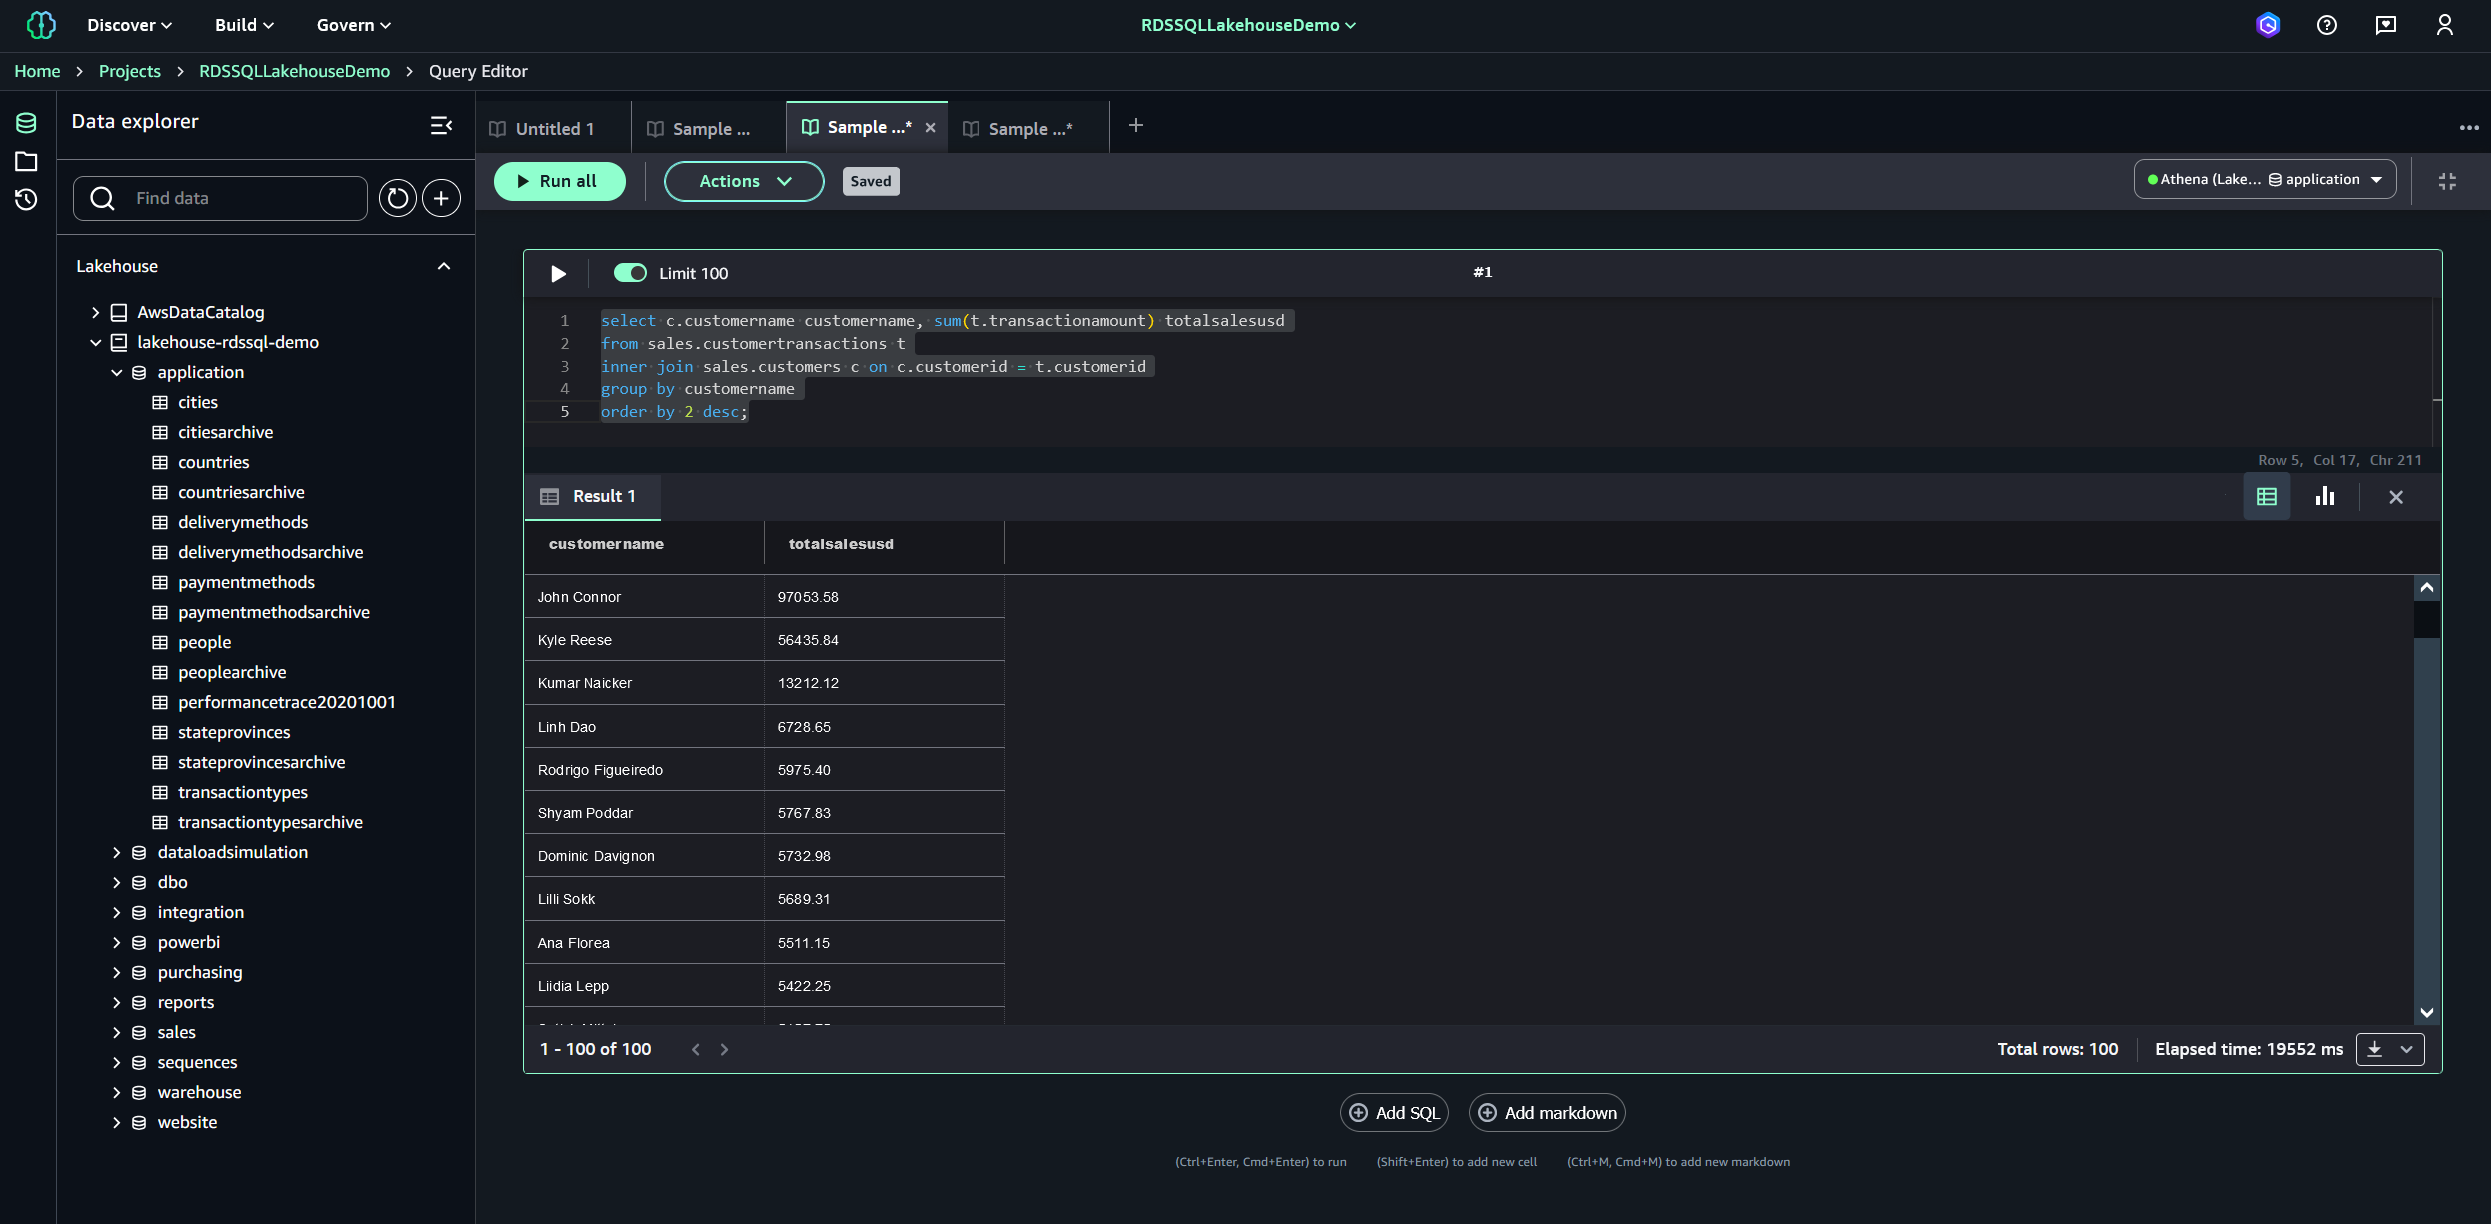The width and height of the screenshot is (2491, 1224).
Task: Run the query cell with play icon
Action: (558, 274)
